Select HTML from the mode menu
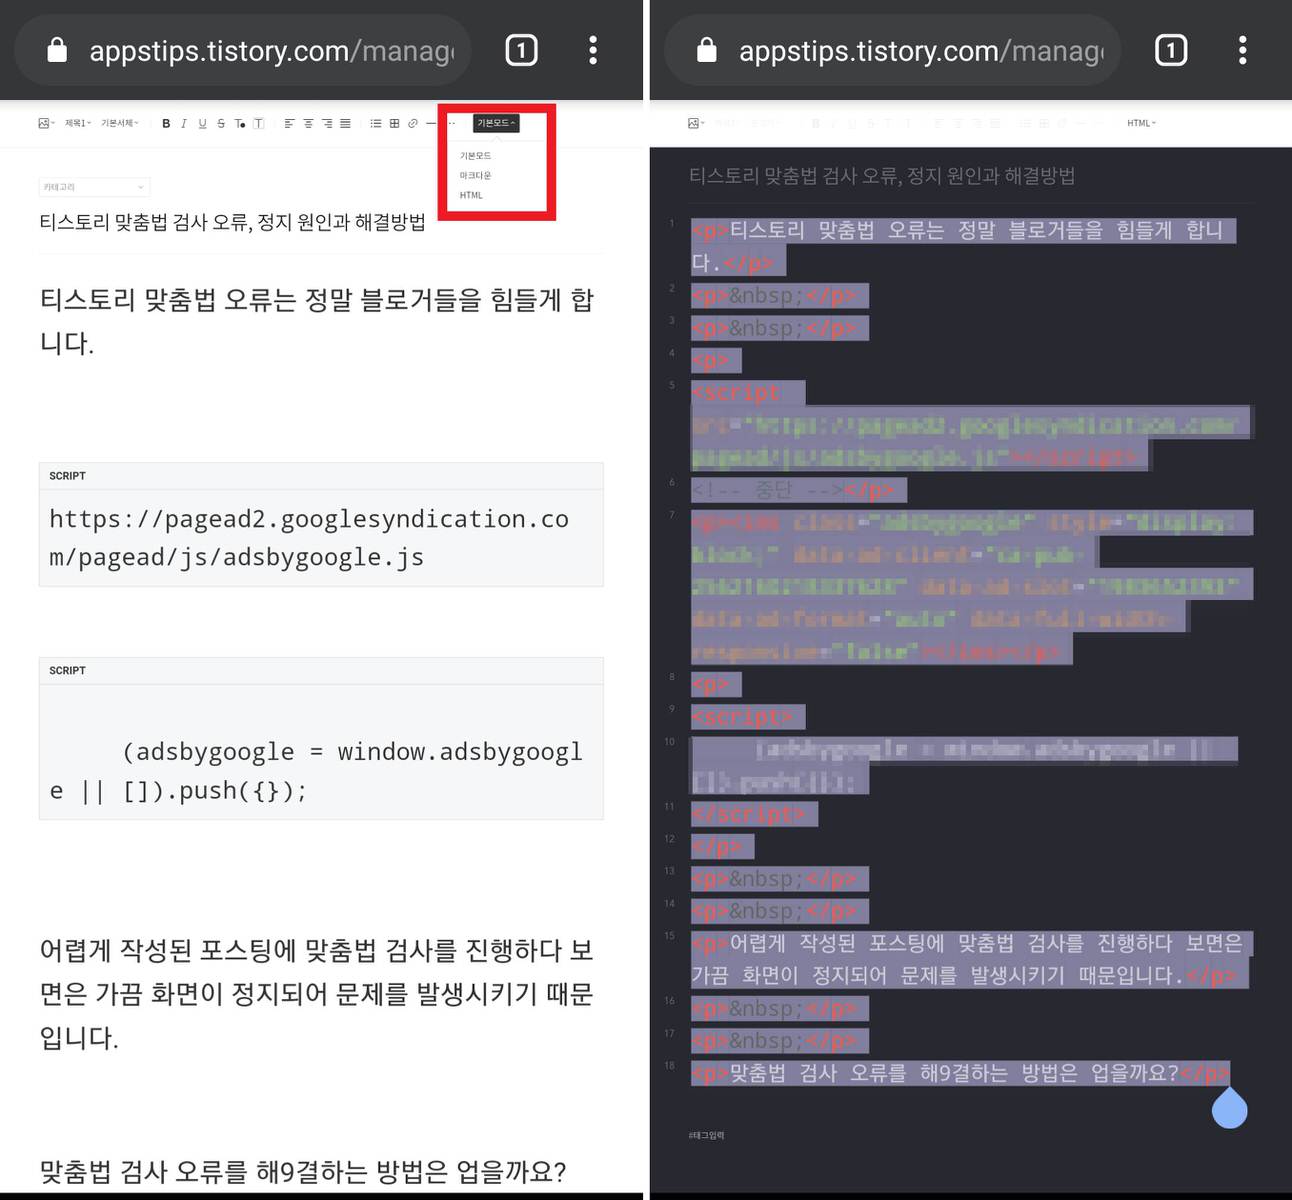This screenshot has height=1200, width=1292. point(471,195)
